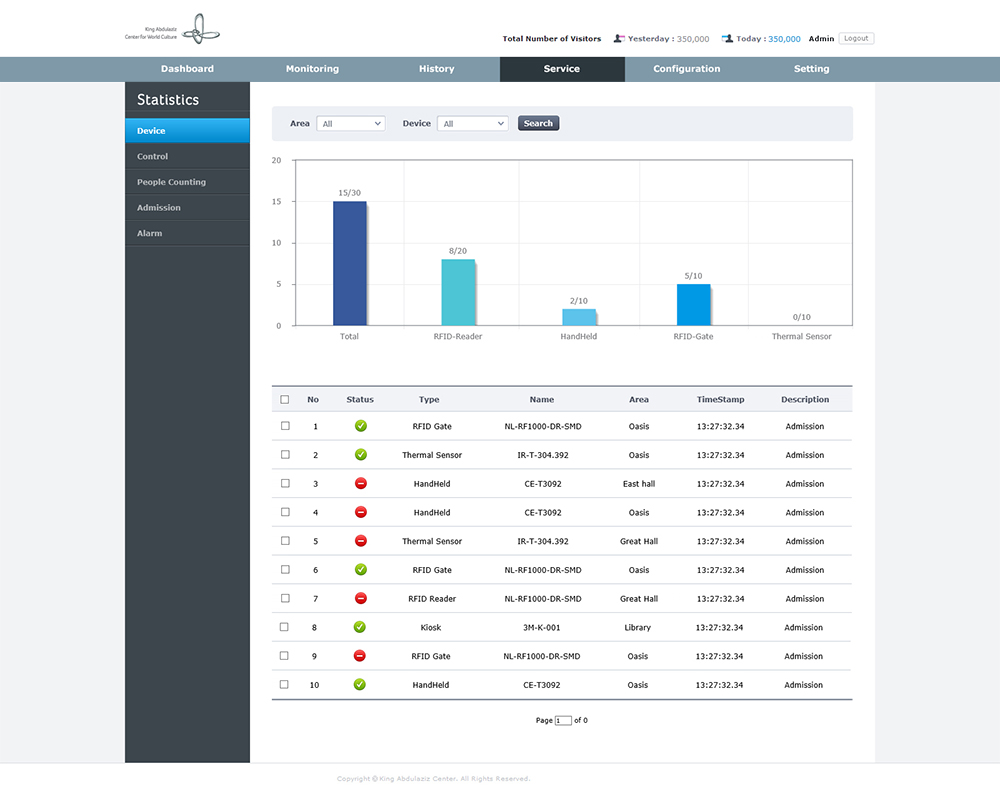
Task: Check the checkbox for row 2
Action: pyautogui.click(x=285, y=455)
